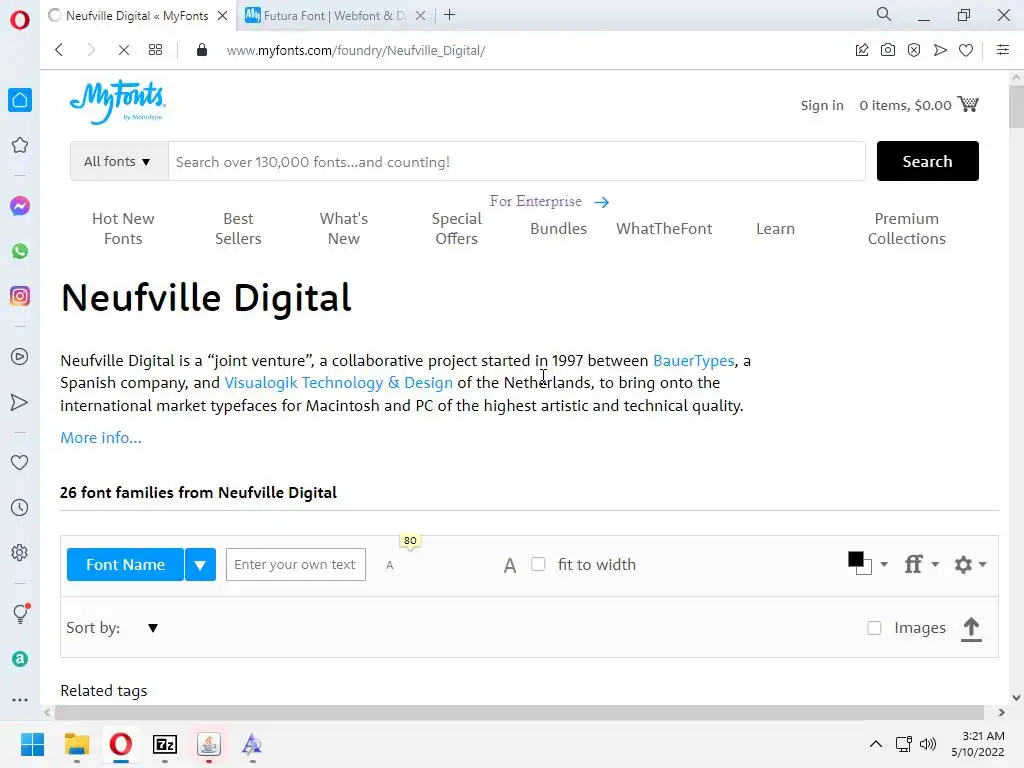Open Bundles menu item
The image size is (1024, 768).
558,229
